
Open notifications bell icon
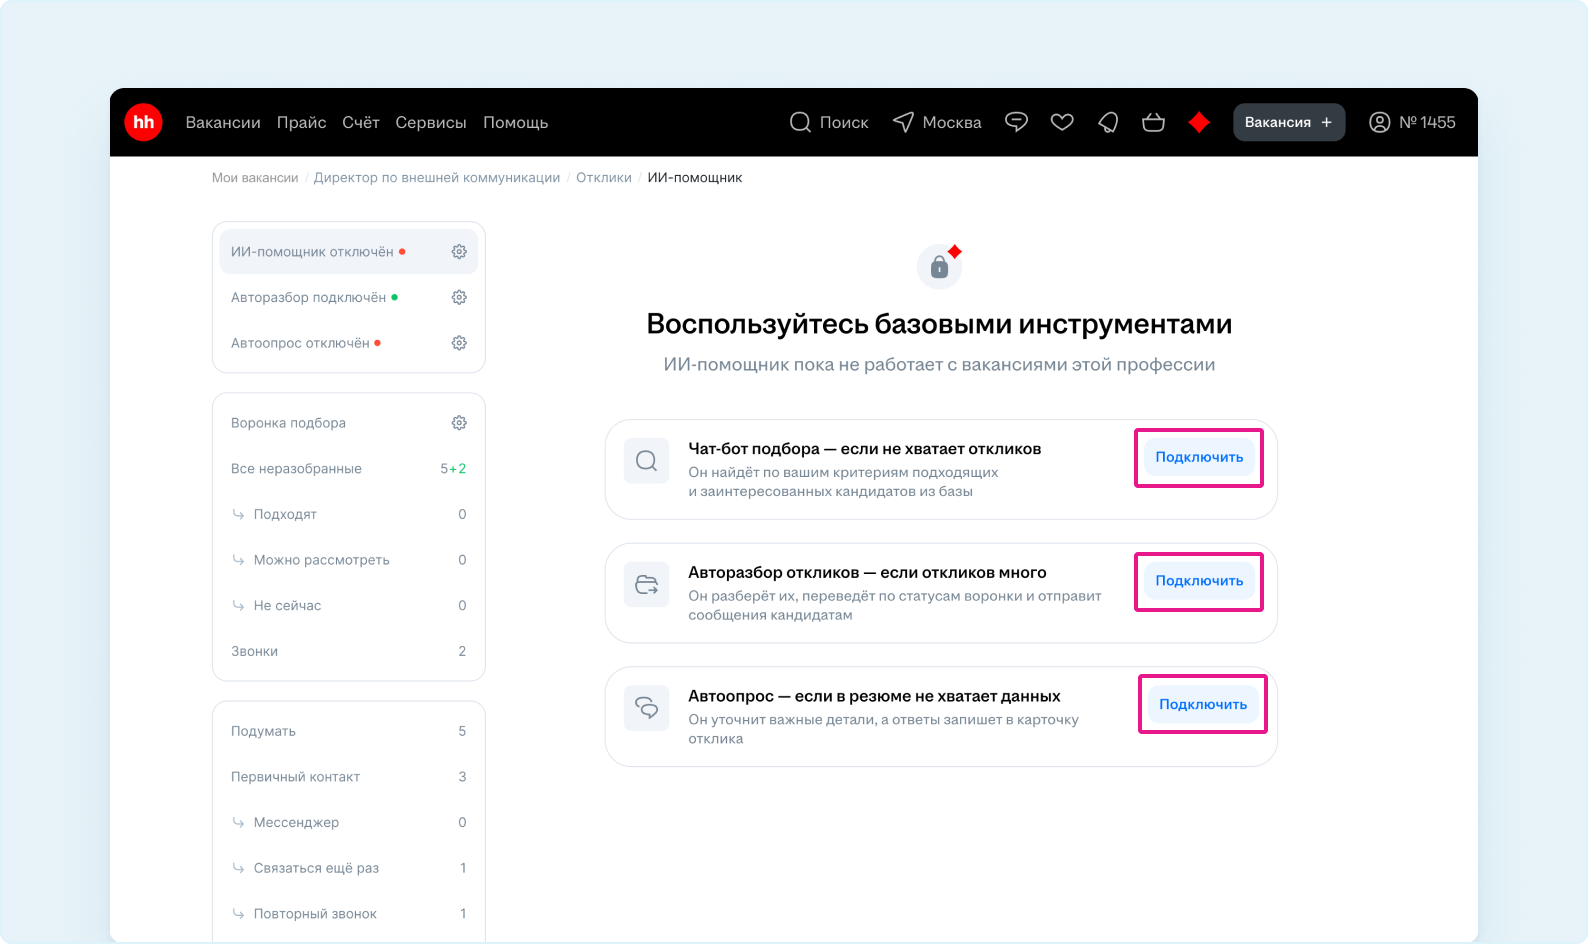pyautogui.click(x=1108, y=122)
